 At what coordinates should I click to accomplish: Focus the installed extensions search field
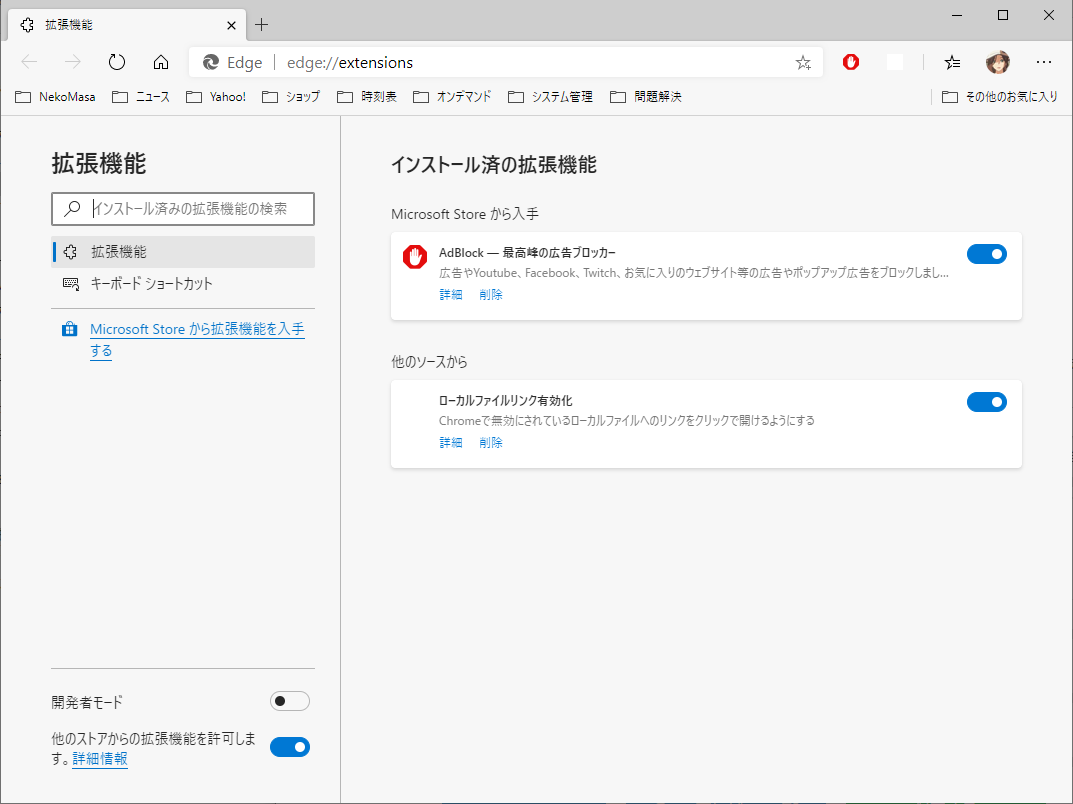[x=183, y=209]
